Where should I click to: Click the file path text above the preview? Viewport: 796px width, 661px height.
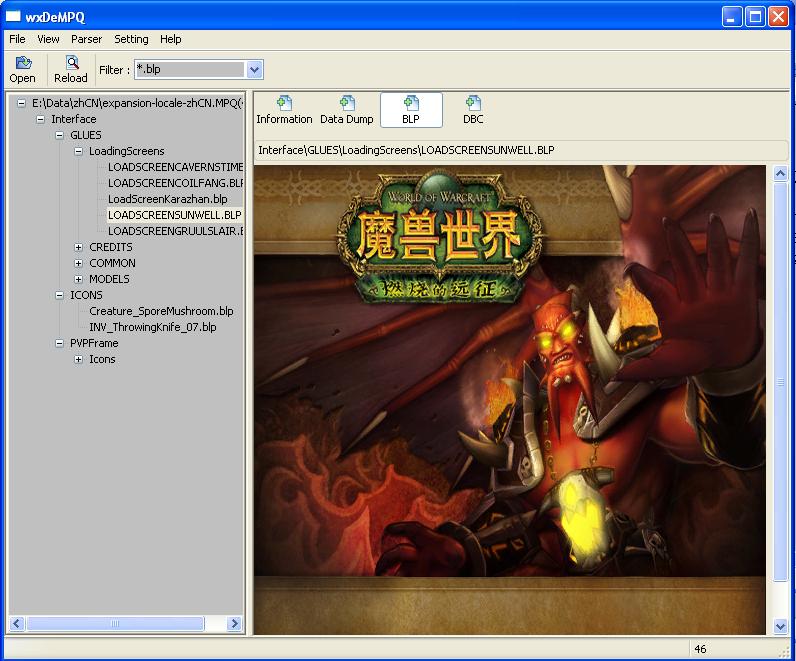[406, 150]
